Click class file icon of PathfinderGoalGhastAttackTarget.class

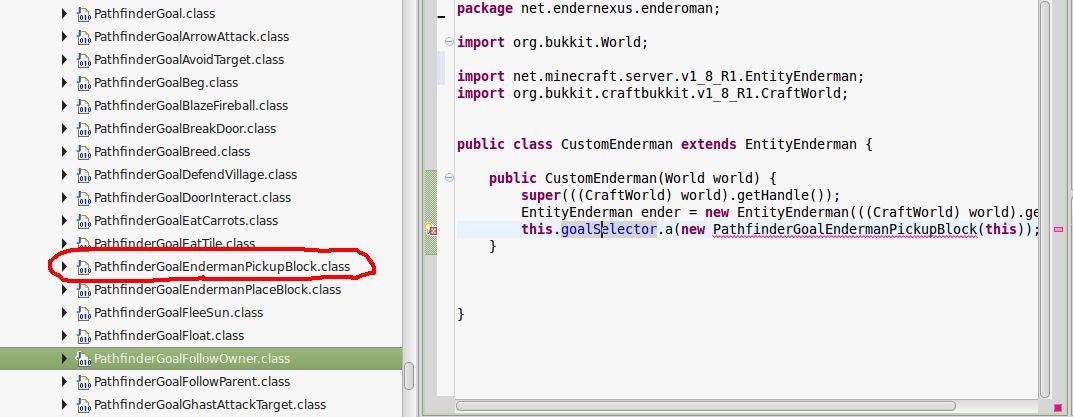coord(83,406)
